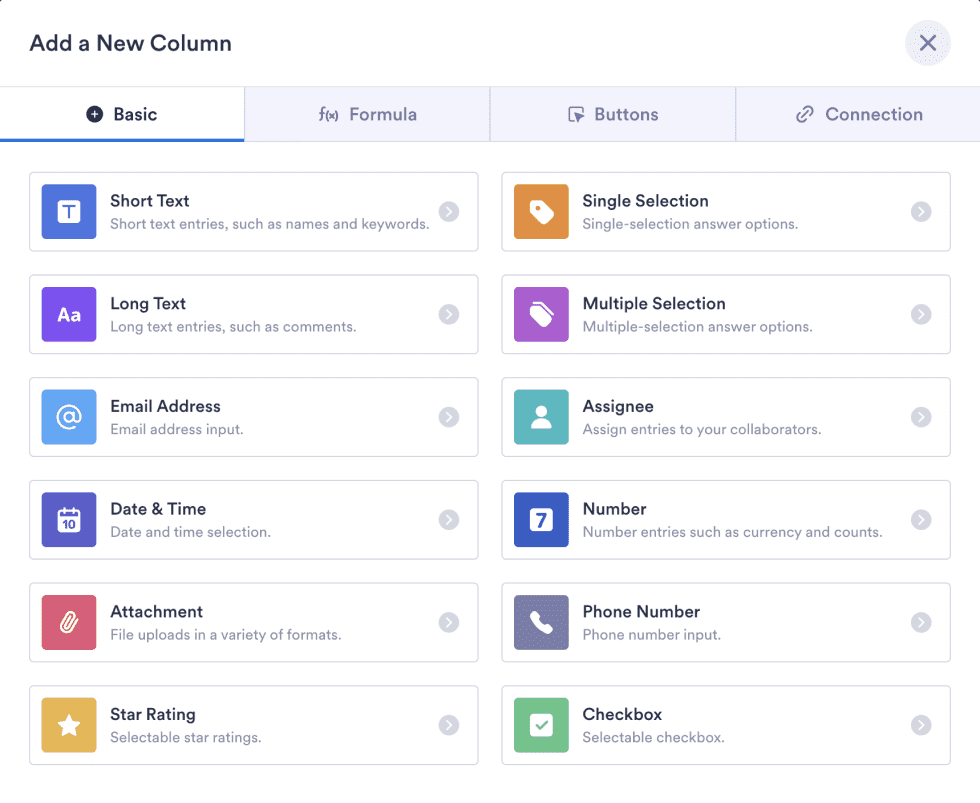Switch to the Formula tab

(367, 114)
